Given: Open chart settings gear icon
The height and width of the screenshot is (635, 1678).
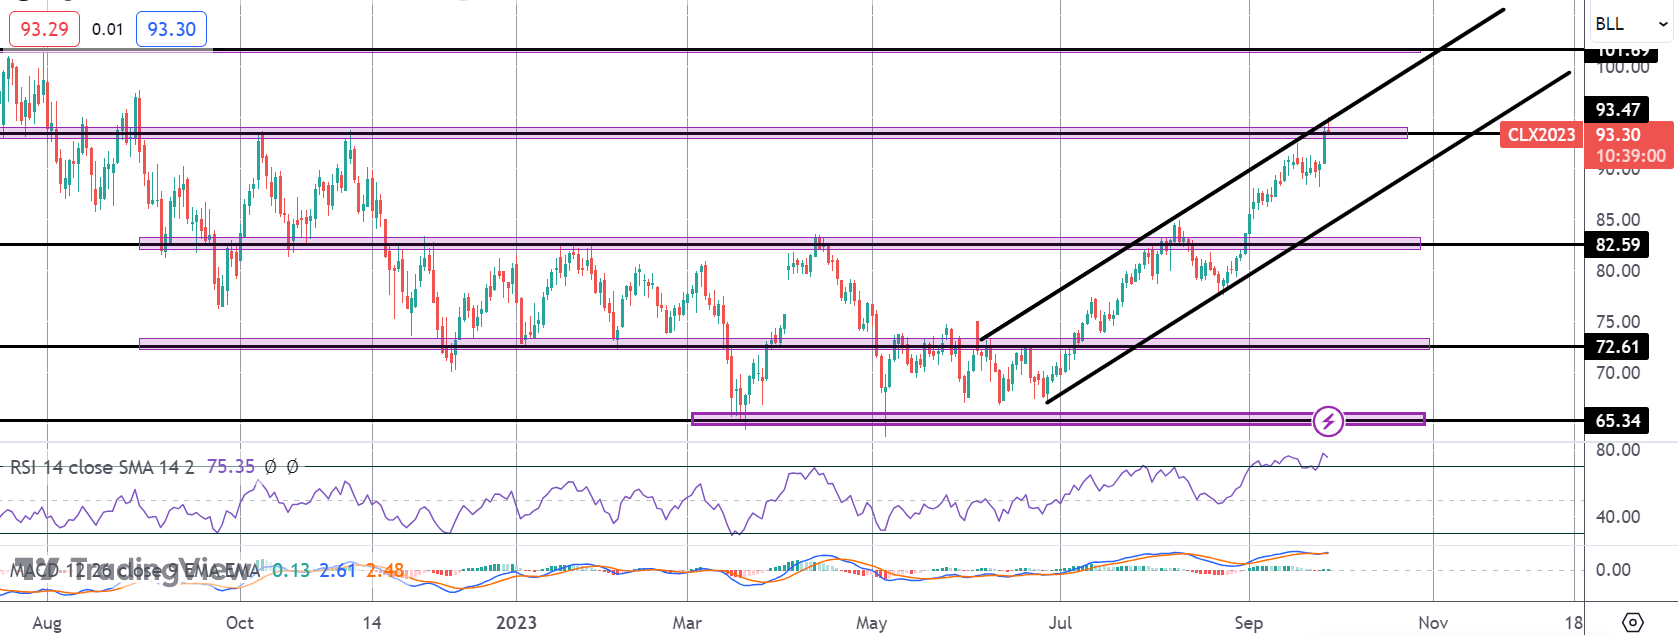Looking at the screenshot, I should tap(1632, 622).
